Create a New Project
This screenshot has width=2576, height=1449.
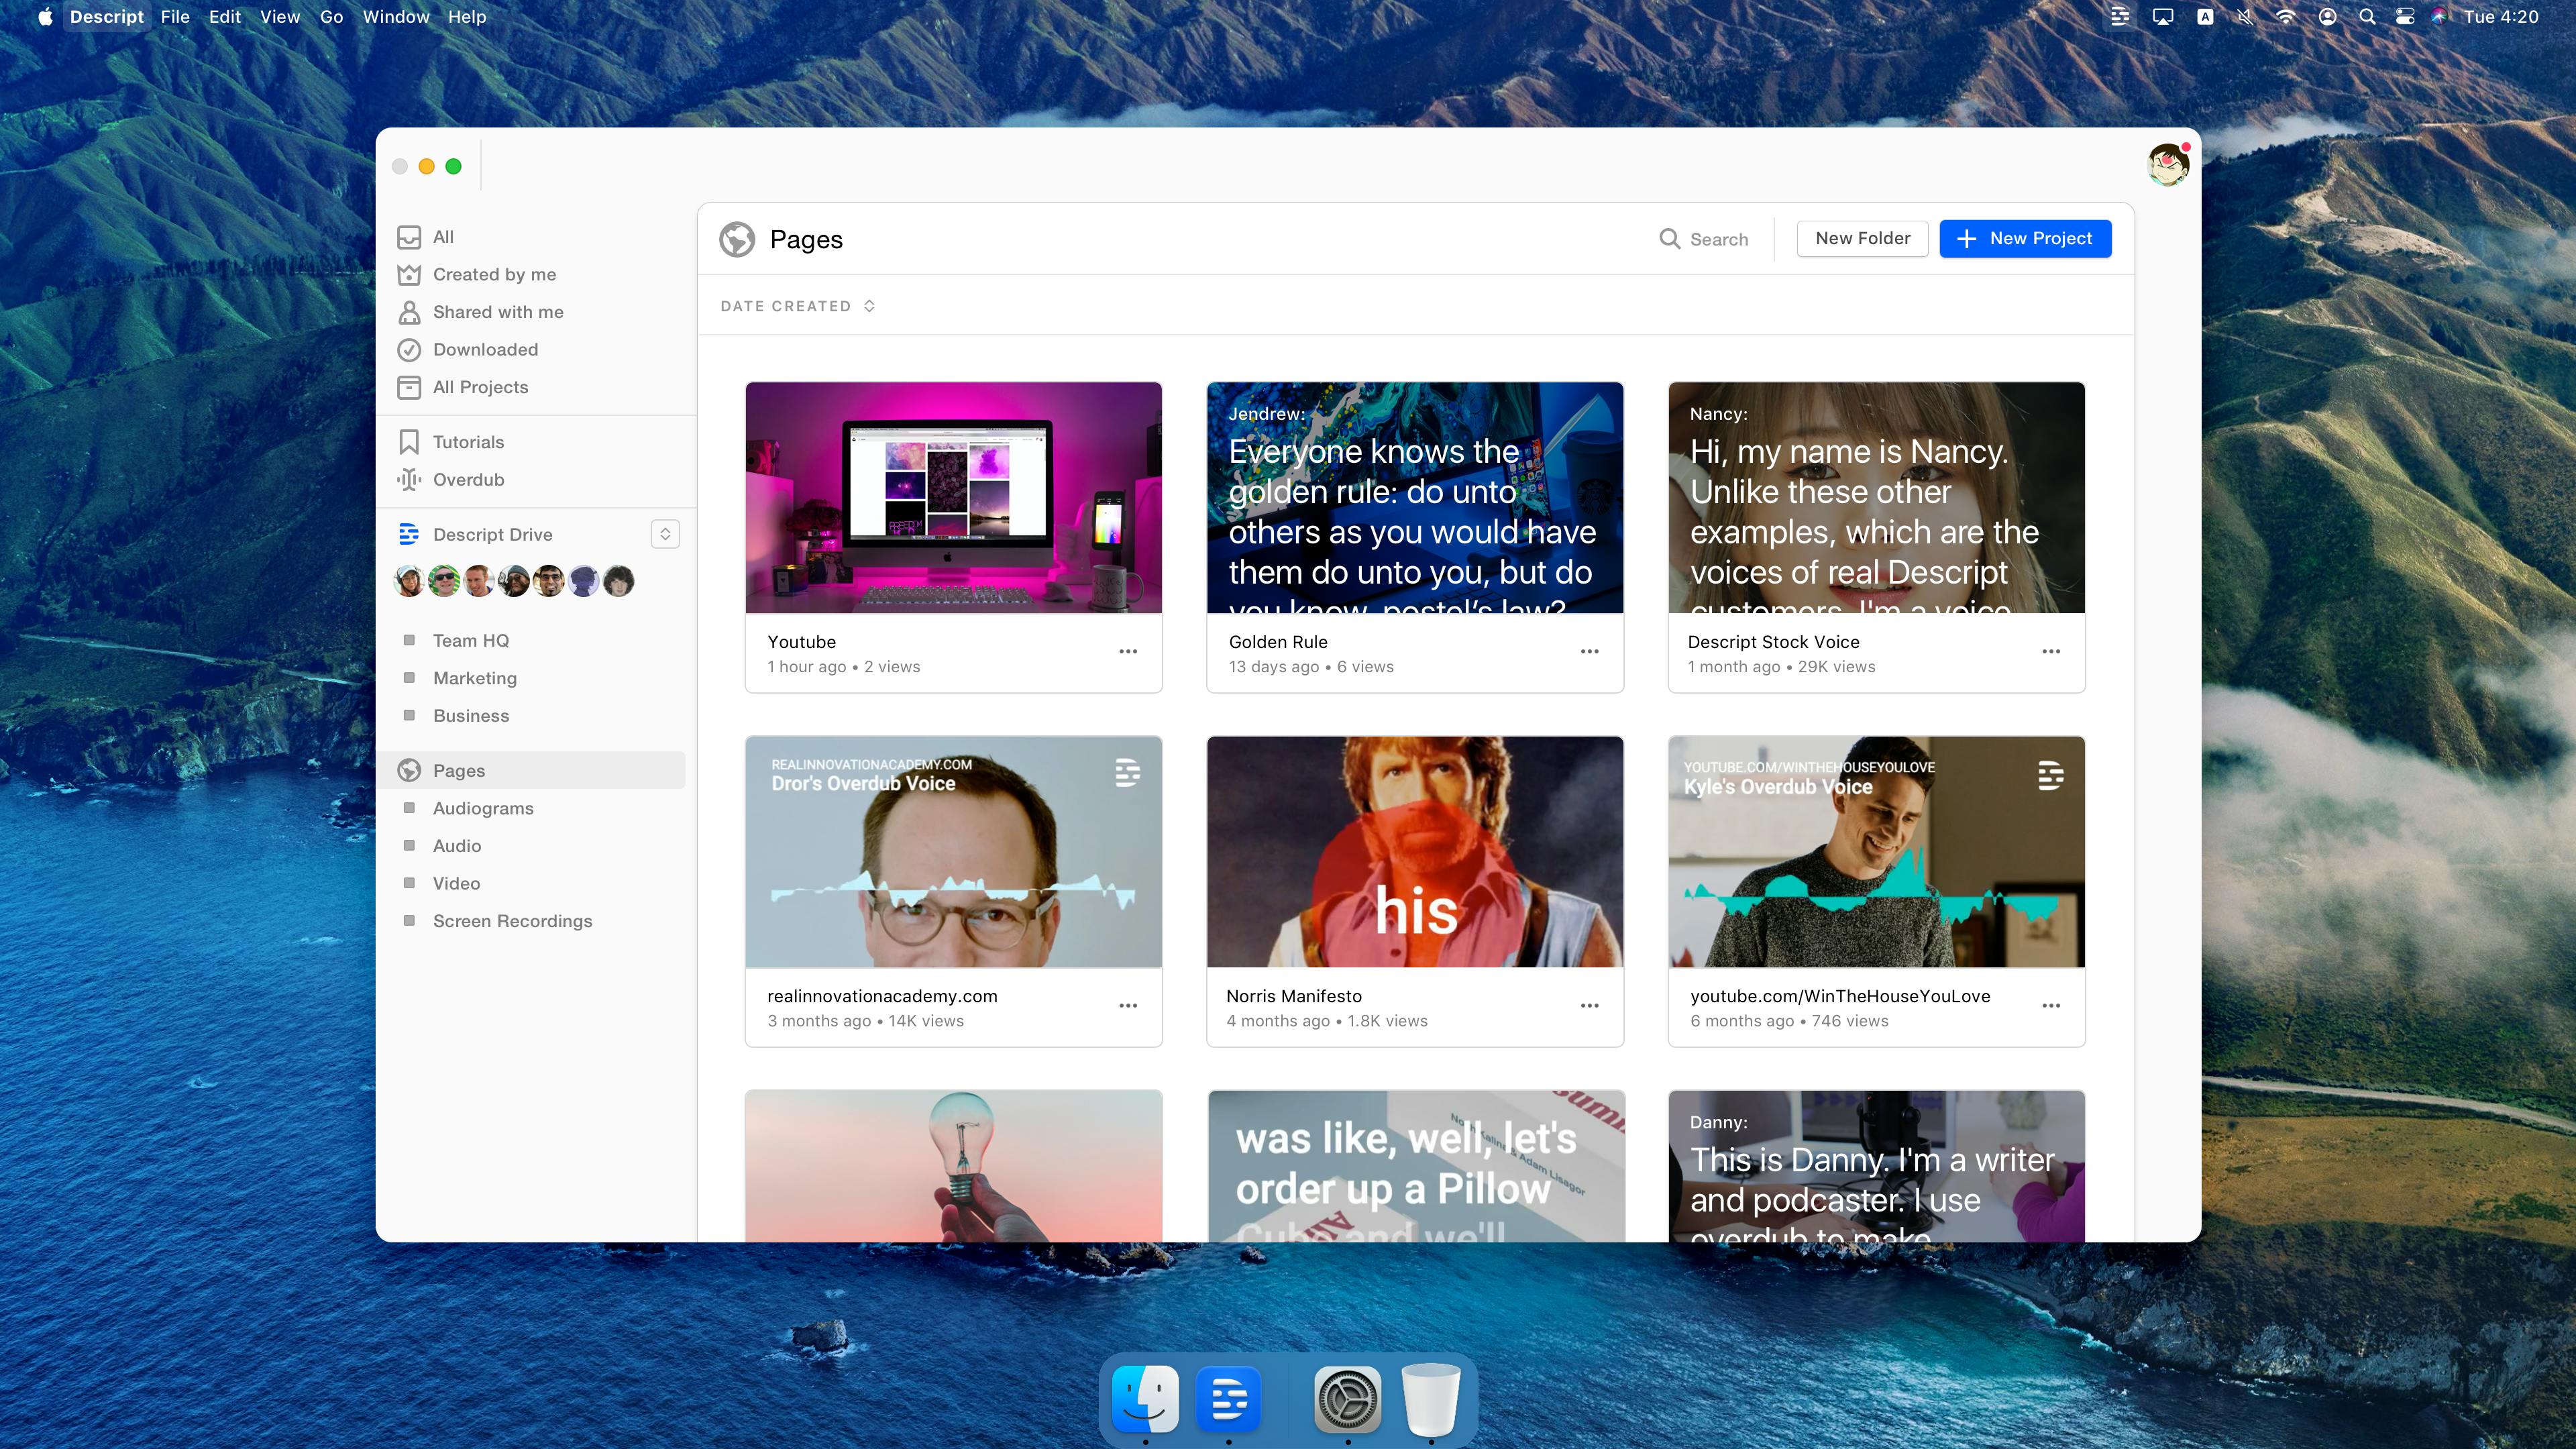[2025, 239]
